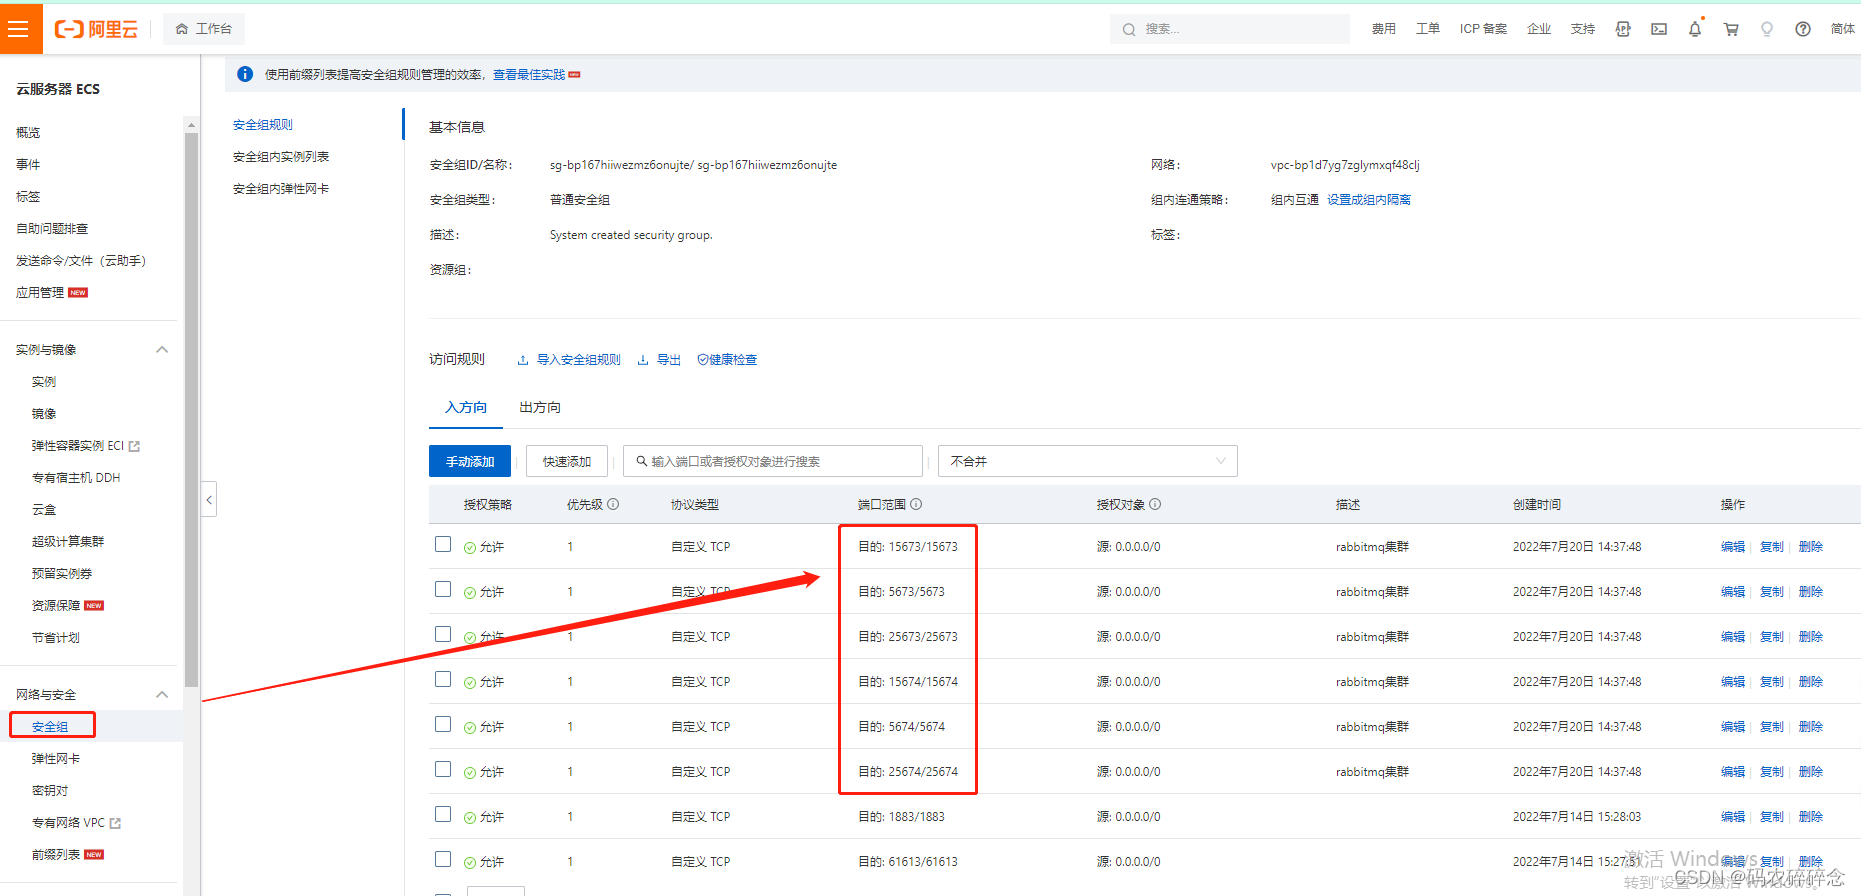Viewport: 1861px width, 896px height.
Task: Click the info icon in the tip banner
Action: [x=245, y=74]
